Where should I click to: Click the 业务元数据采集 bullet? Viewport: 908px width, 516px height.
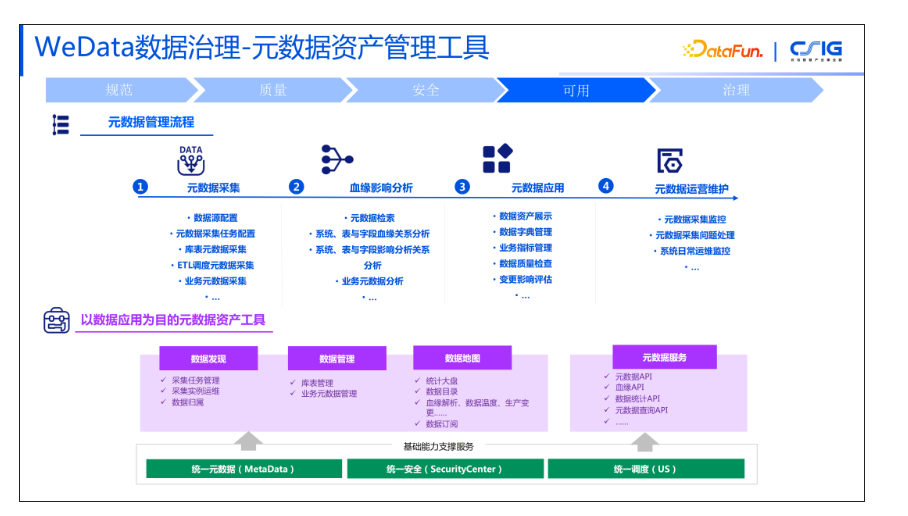tap(215, 281)
